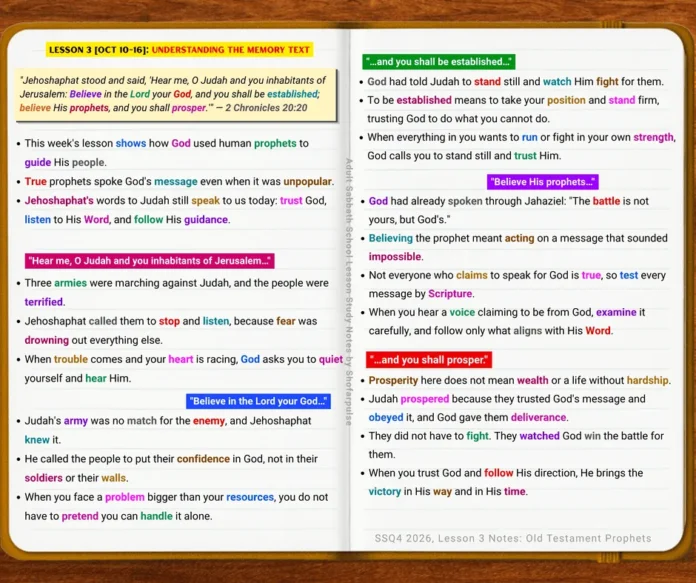Select the magenta word 'time' ending the notes
This screenshot has width=696, height=583.
[x=514, y=492]
